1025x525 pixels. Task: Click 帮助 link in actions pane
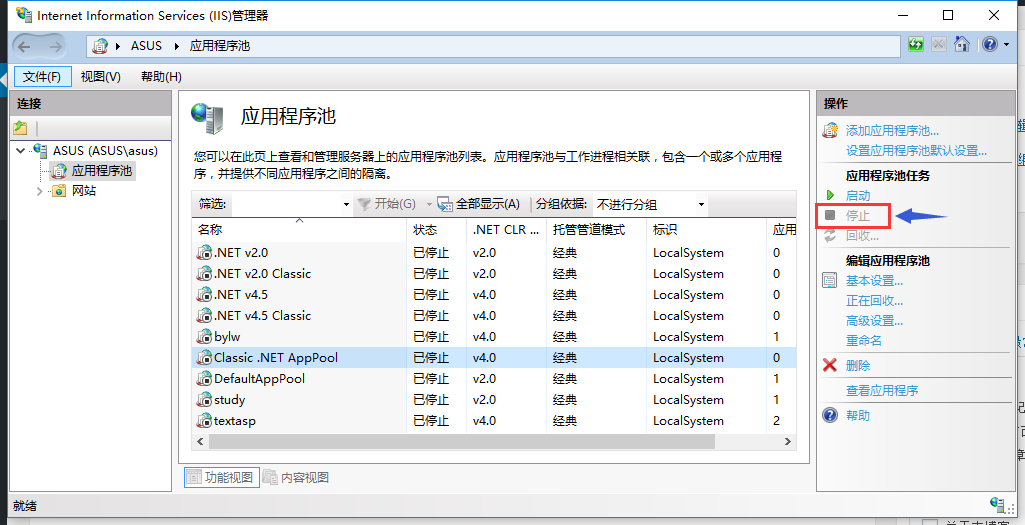click(x=858, y=415)
